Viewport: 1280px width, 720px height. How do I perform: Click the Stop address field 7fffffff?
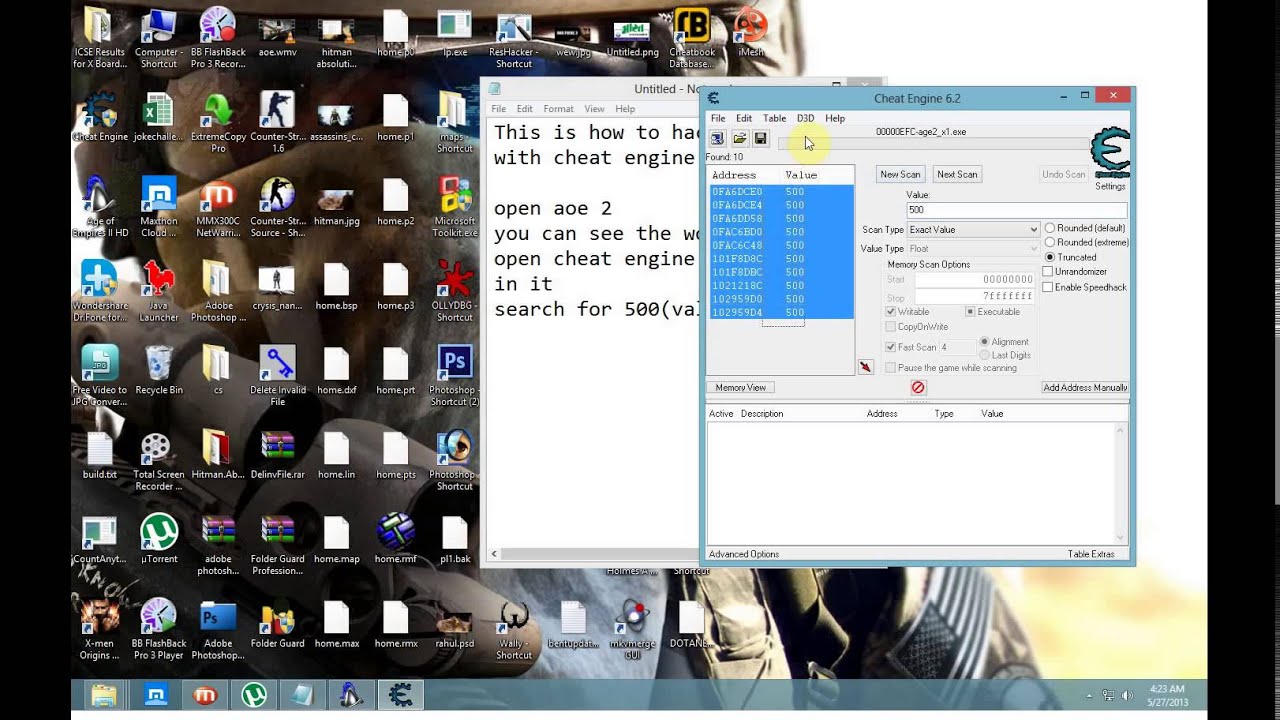click(974, 298)
